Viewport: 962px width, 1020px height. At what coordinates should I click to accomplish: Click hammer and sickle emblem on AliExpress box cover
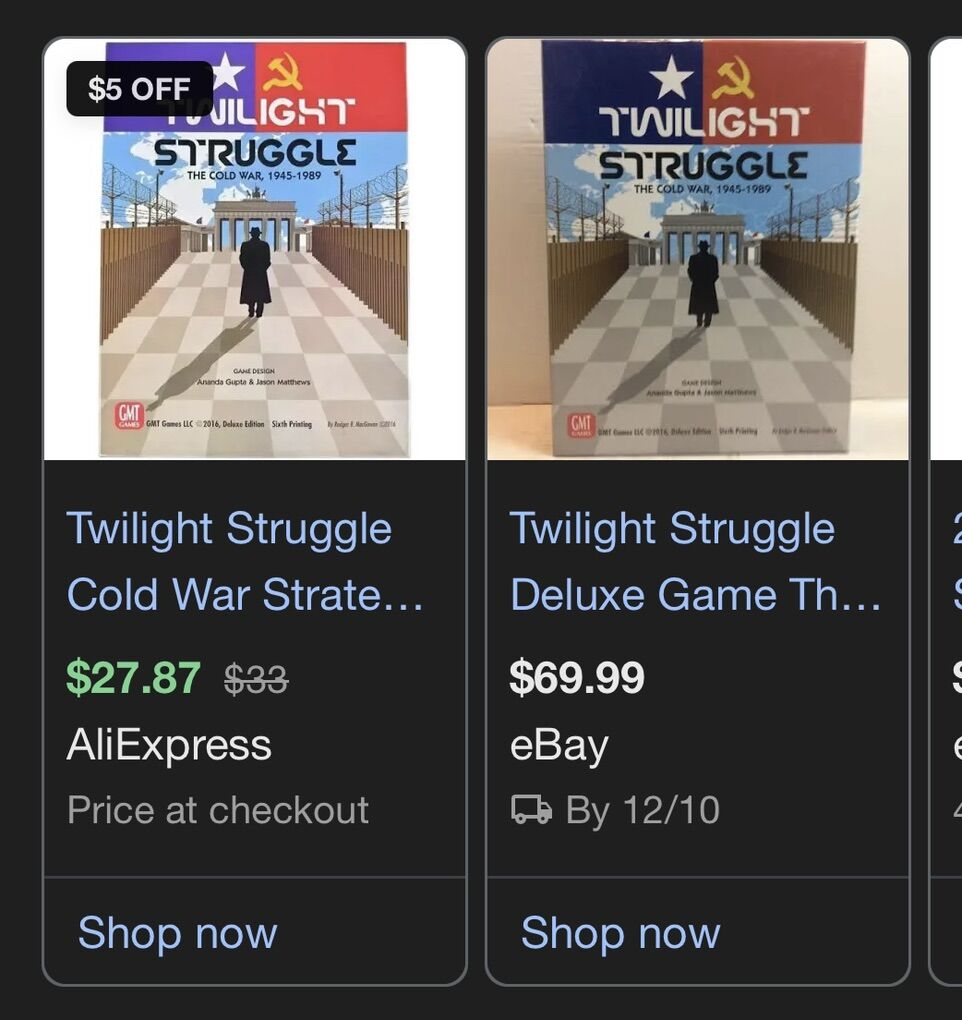coord(283,71)
